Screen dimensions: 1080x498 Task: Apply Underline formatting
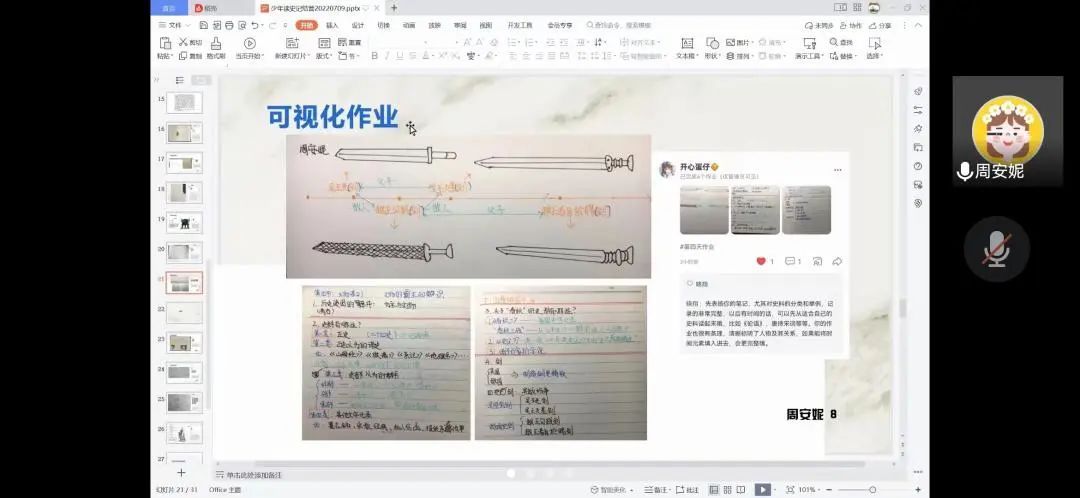point(399,56)
